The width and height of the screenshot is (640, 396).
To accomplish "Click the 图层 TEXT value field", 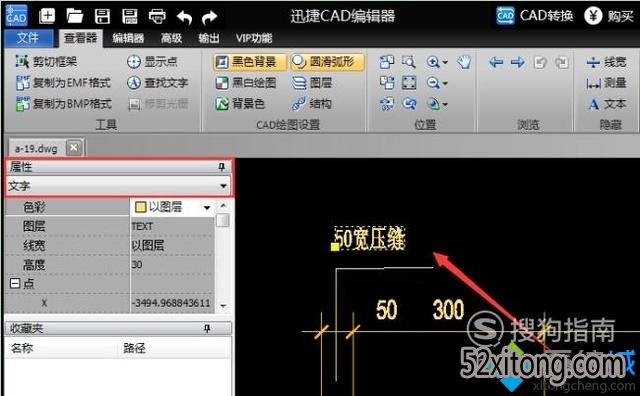I will pos(172,226).
